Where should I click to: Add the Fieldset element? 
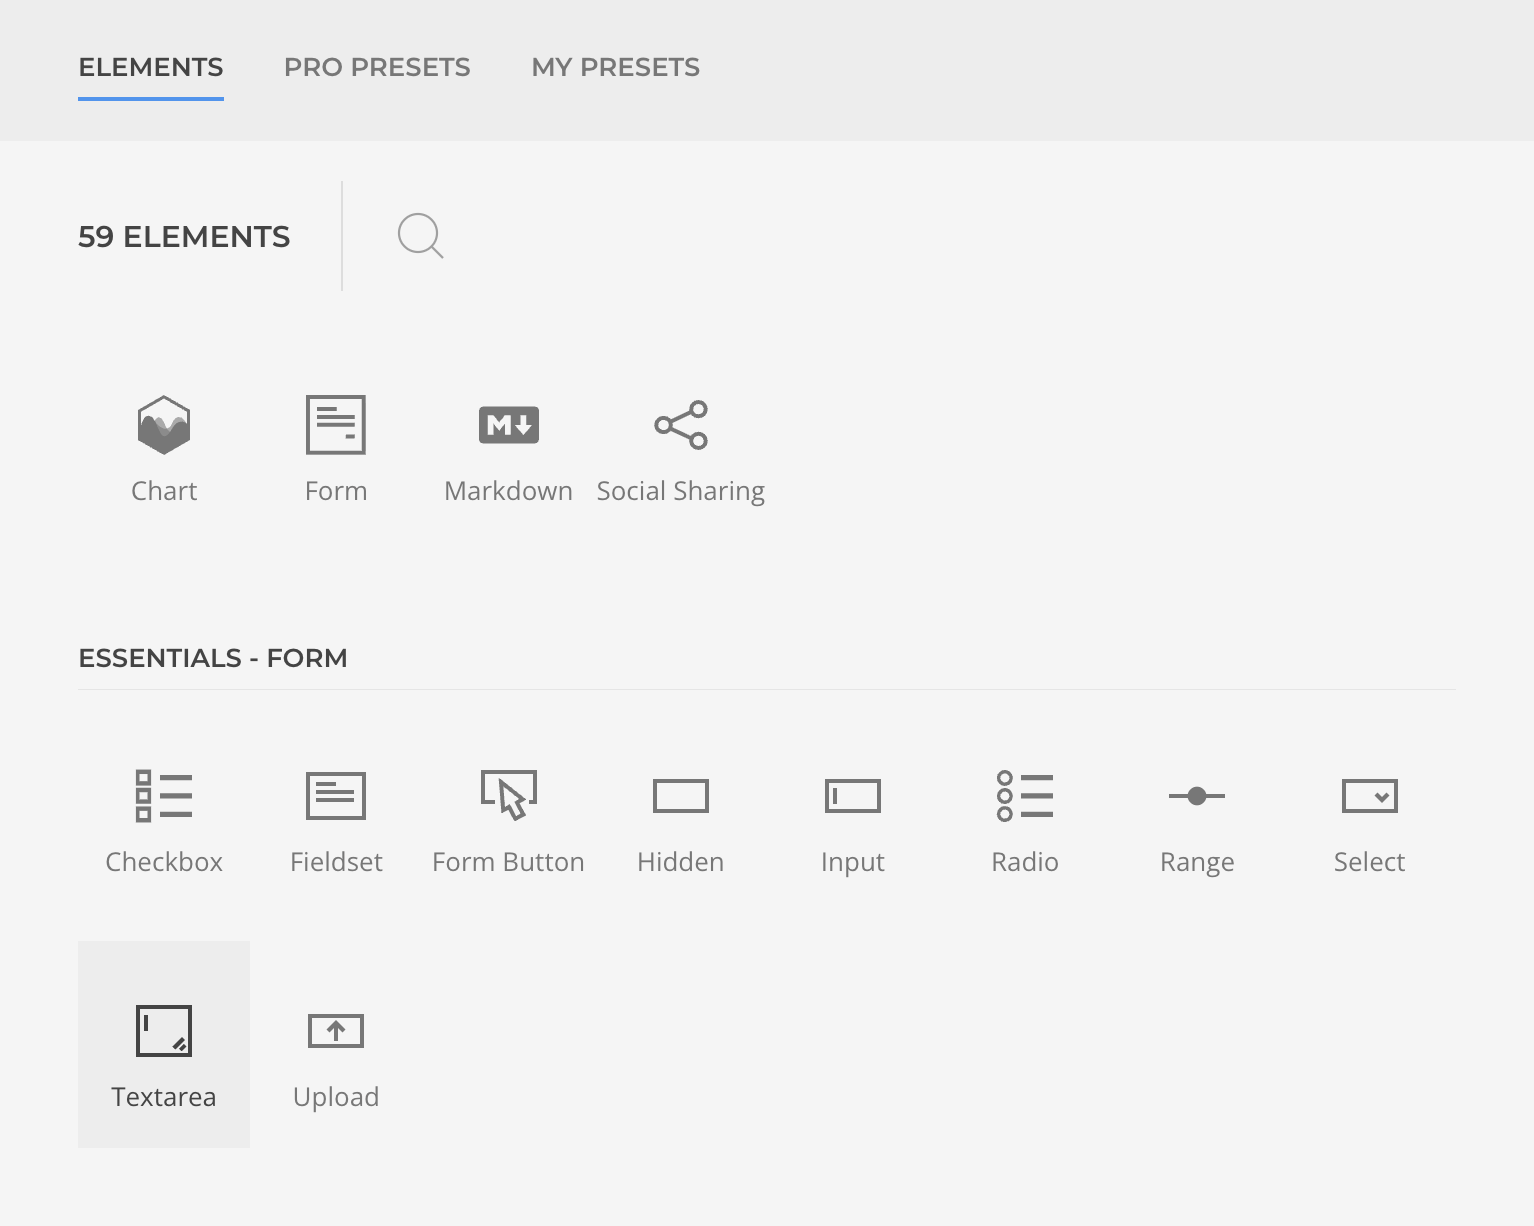[335, 820]
